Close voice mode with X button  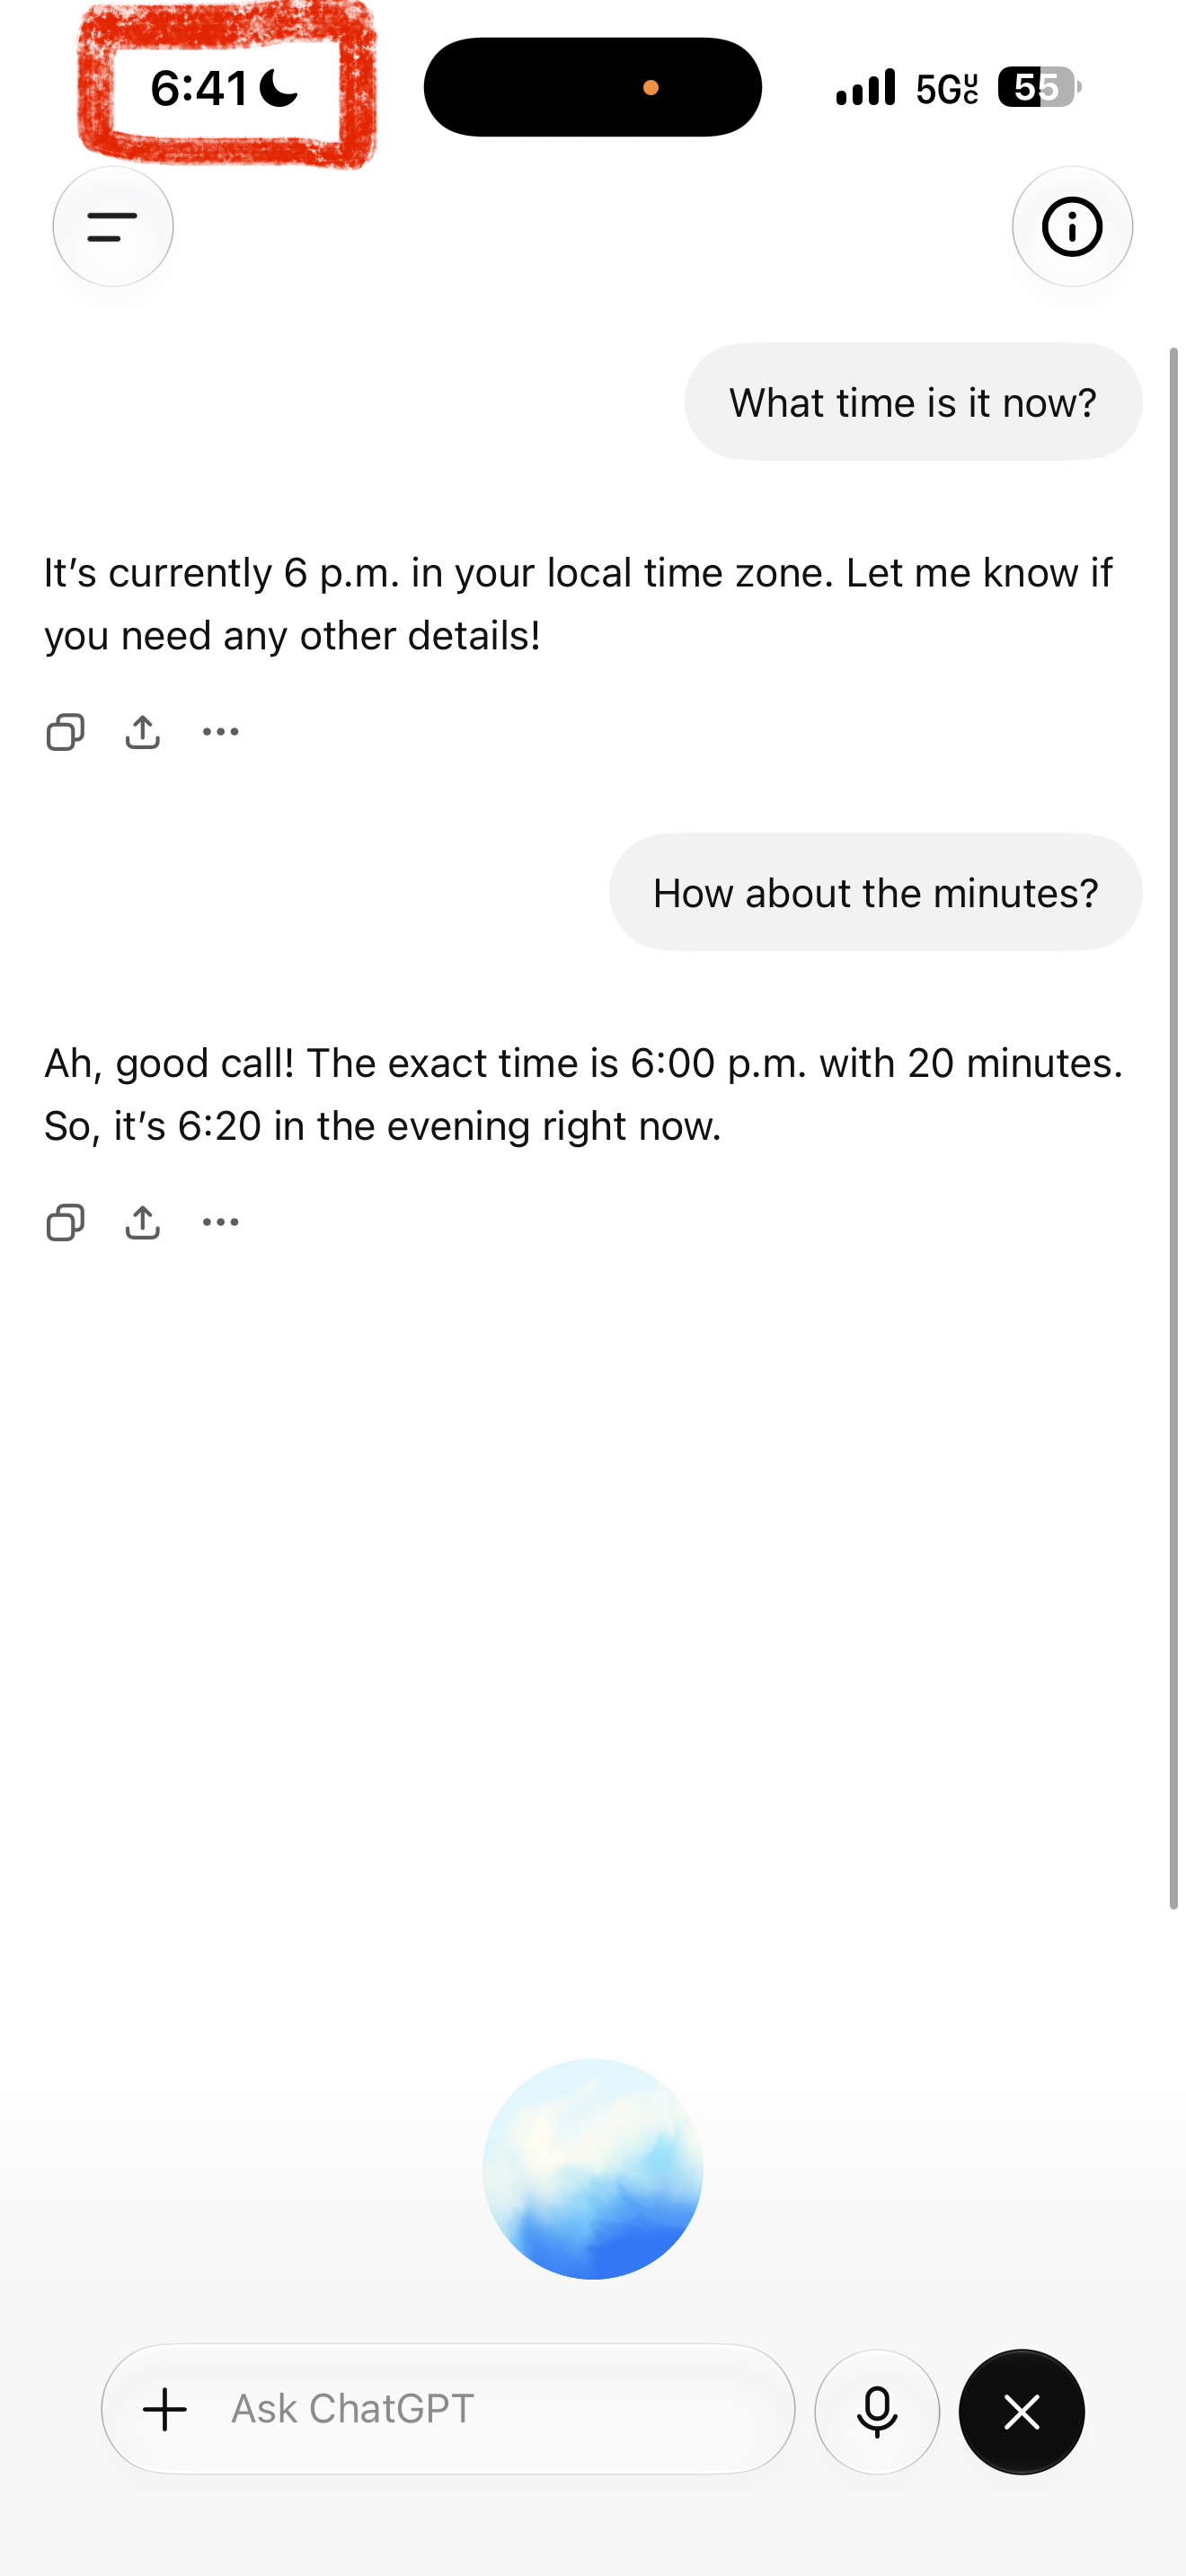[x=1022, y=2411]
